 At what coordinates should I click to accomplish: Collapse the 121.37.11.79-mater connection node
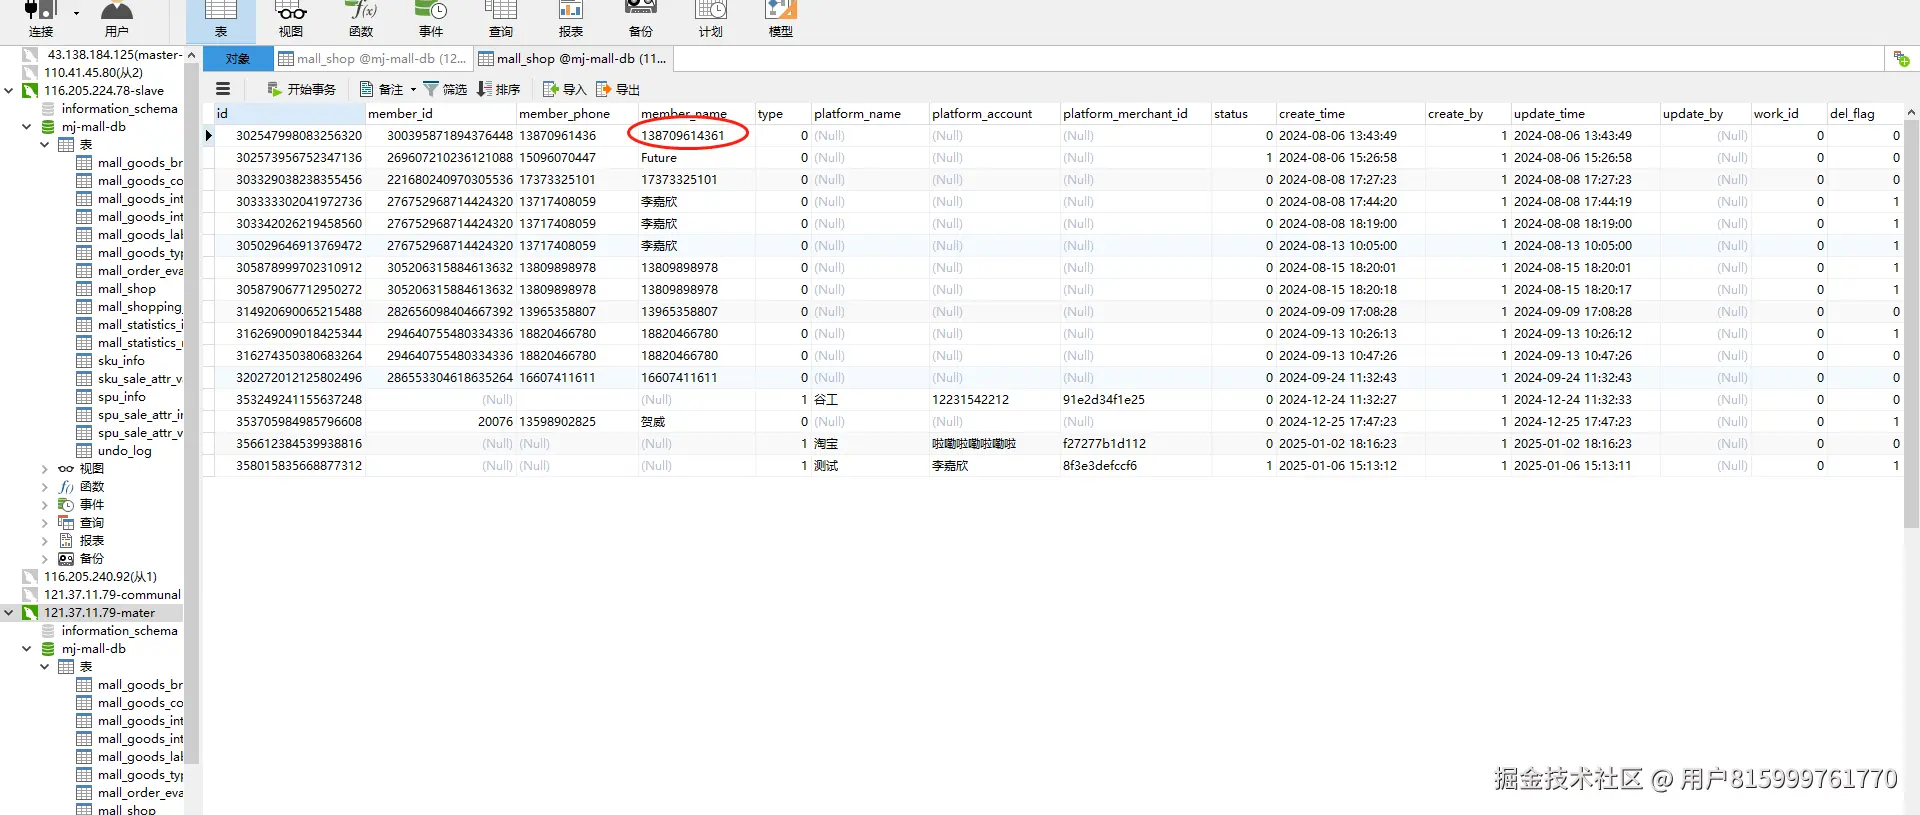(x=9, y=612)
